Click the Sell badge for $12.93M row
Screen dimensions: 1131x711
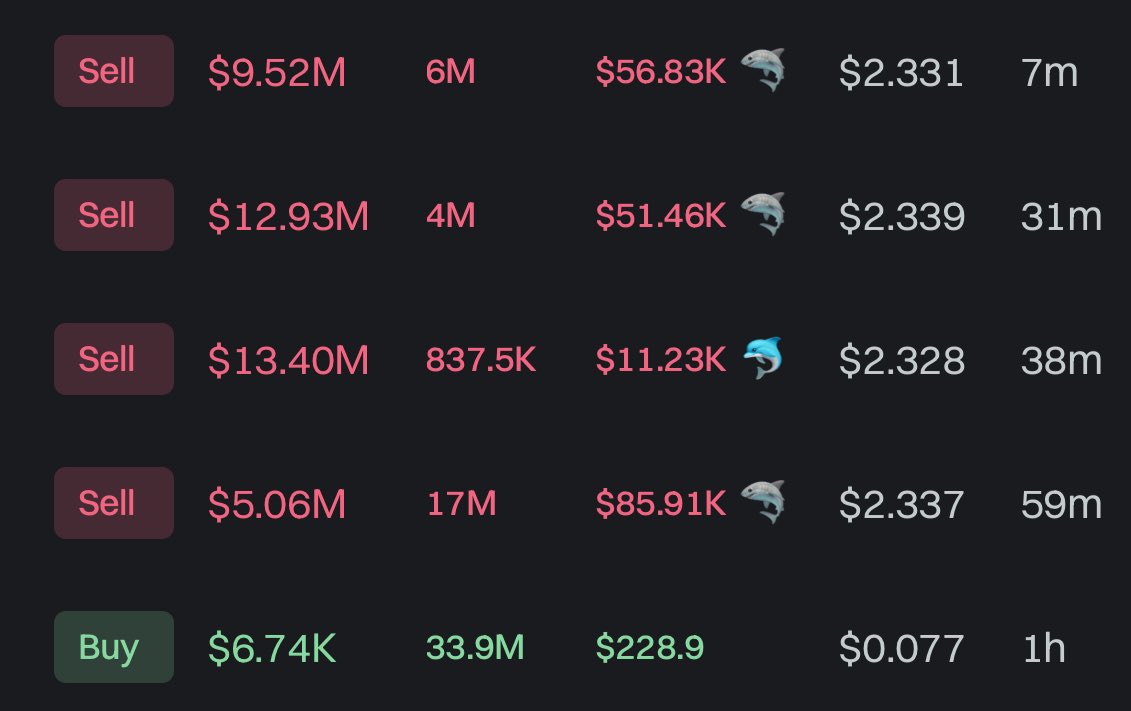coord(114,215)
